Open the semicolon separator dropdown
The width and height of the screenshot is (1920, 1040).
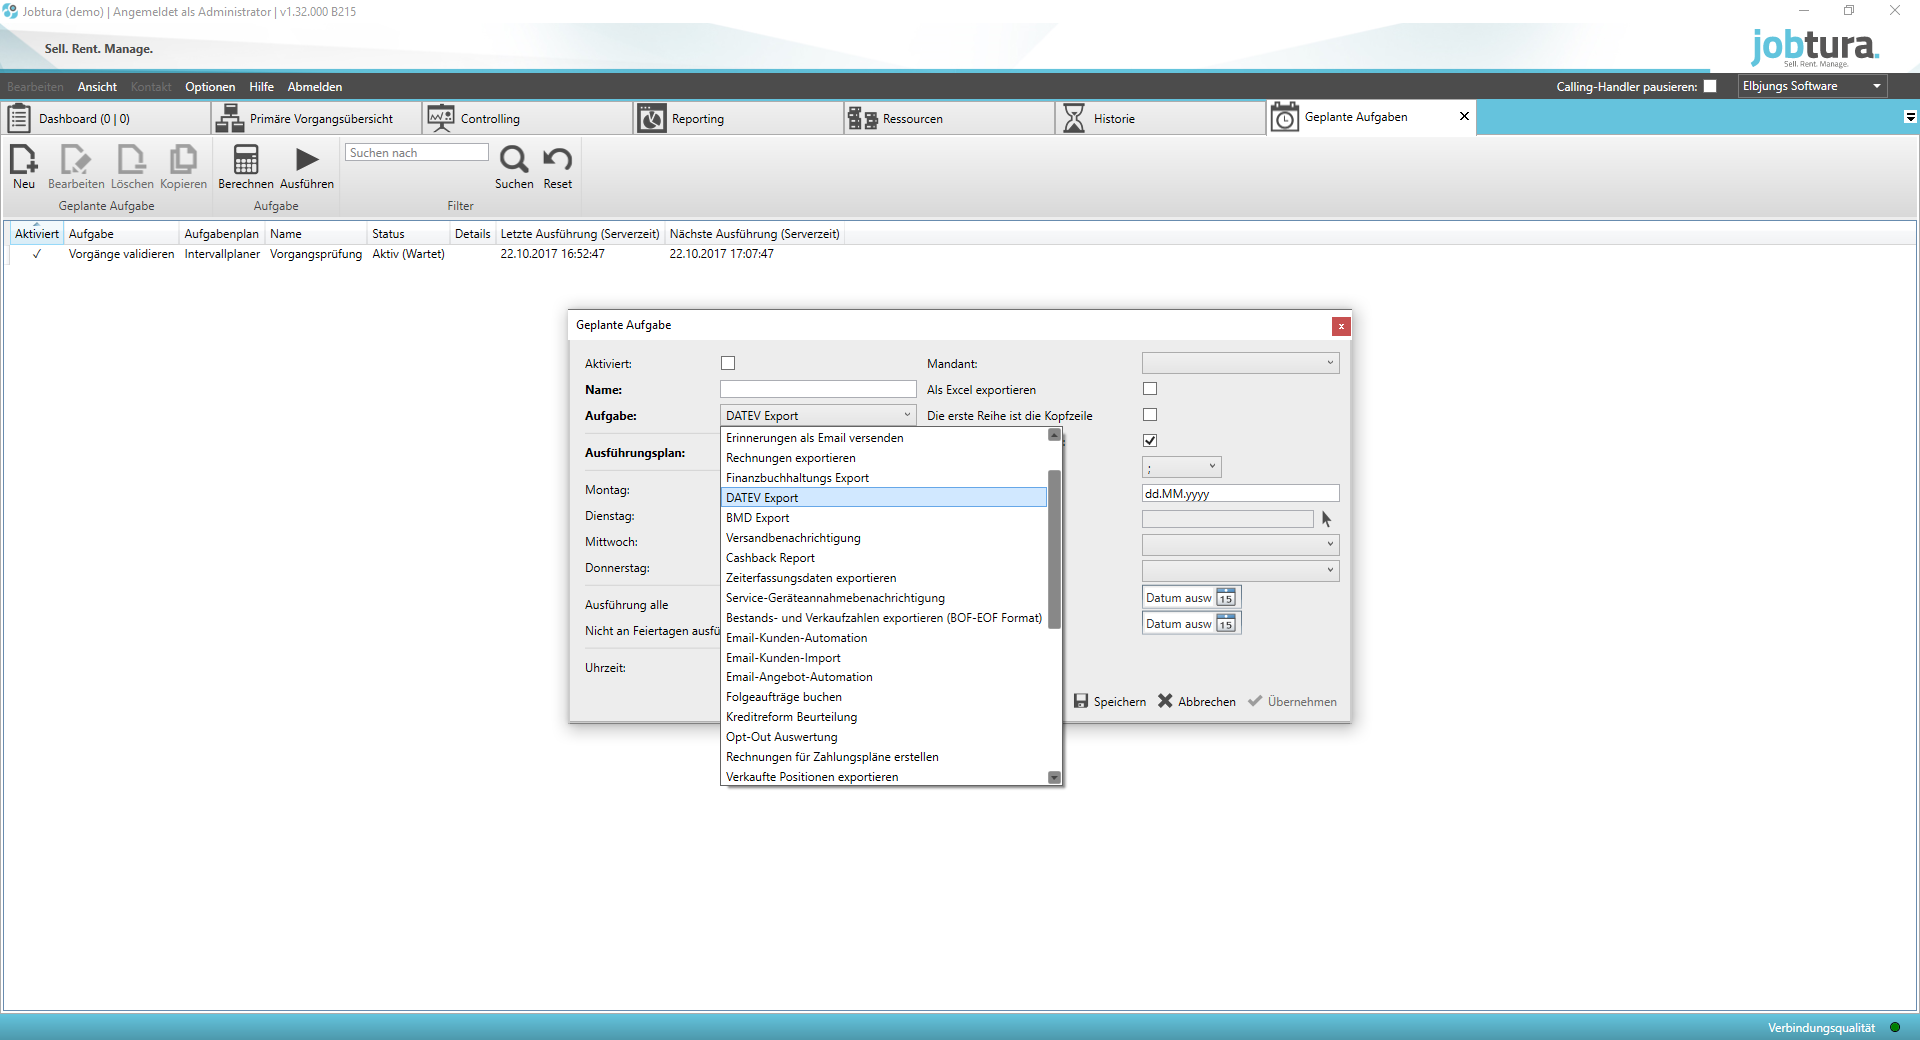(1181, 467)
